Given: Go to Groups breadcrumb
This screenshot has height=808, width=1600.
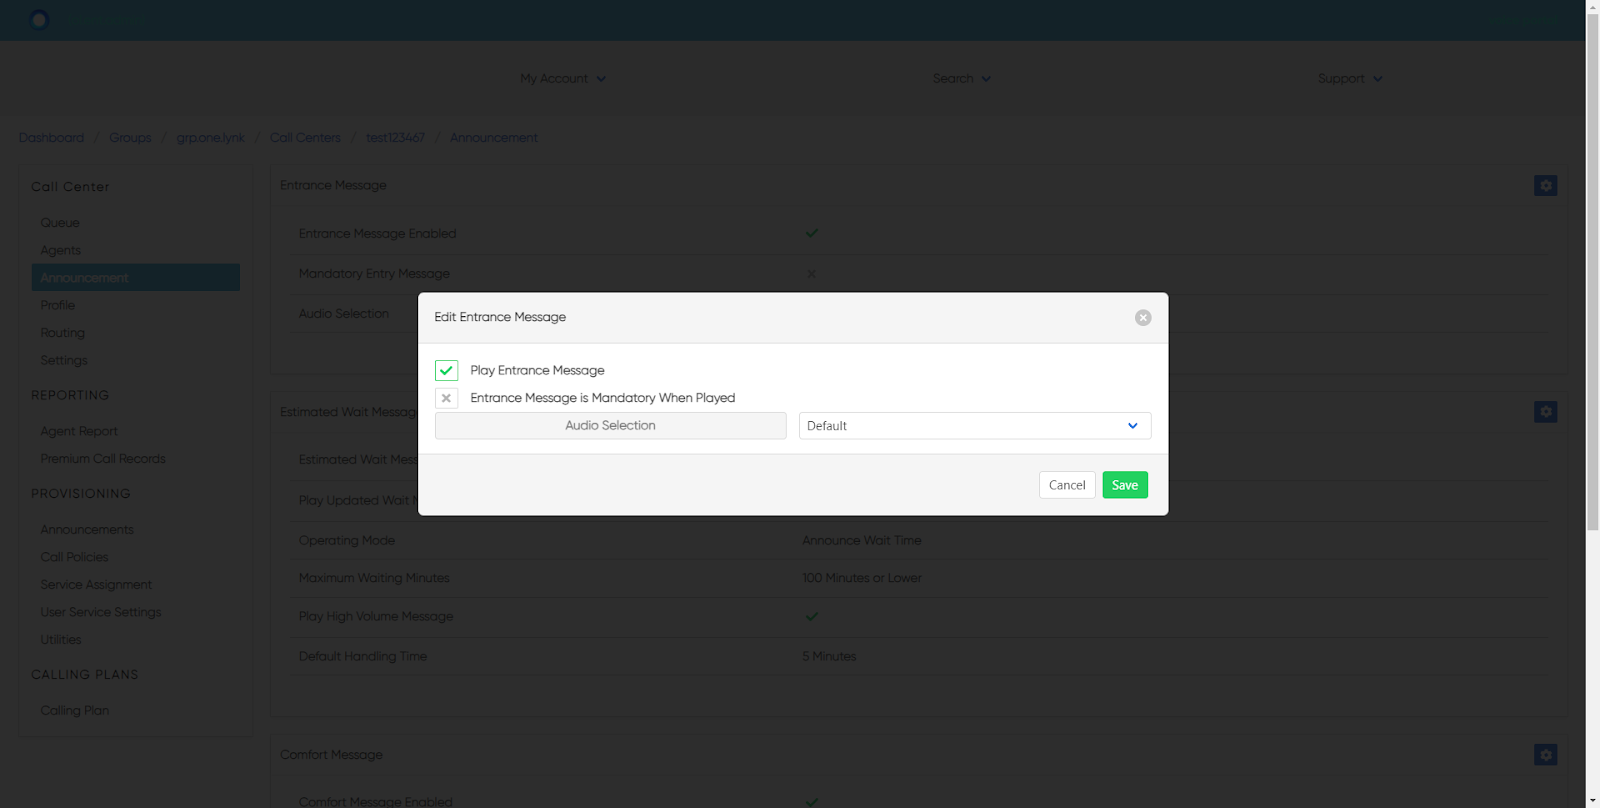Looking at the screenshot, I should click(130, 137).
